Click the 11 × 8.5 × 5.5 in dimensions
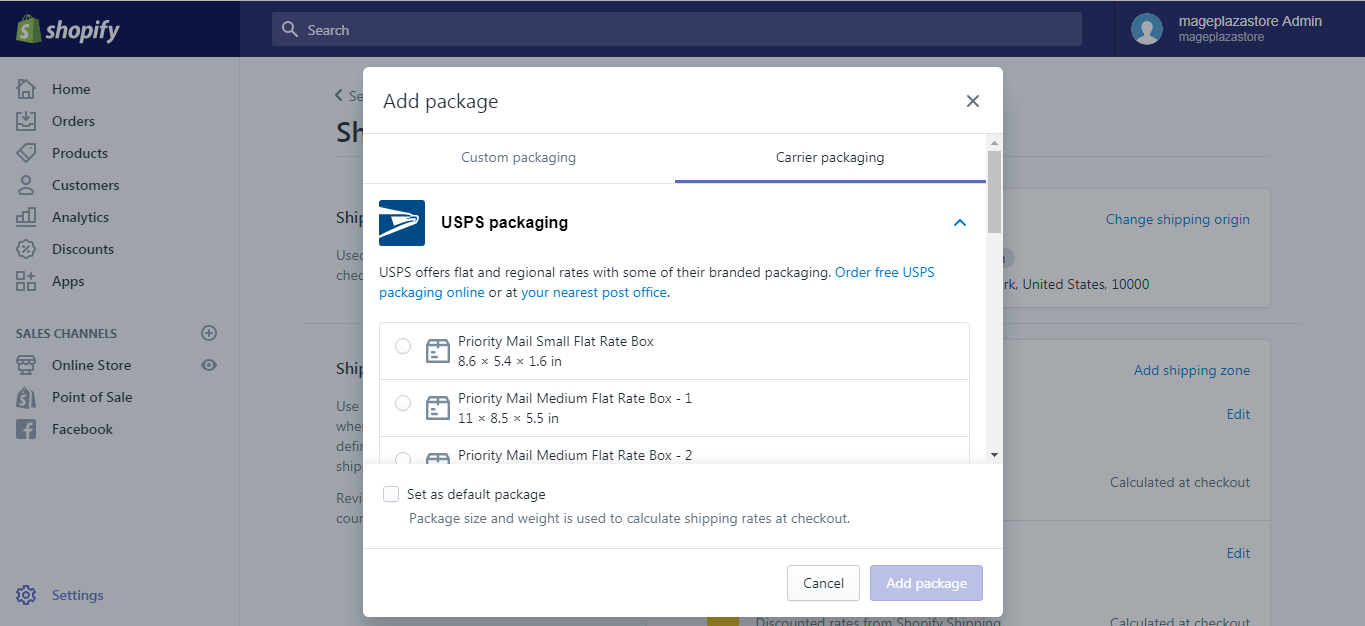Screen dimensions: 1365x626 [x=508, y=418]
